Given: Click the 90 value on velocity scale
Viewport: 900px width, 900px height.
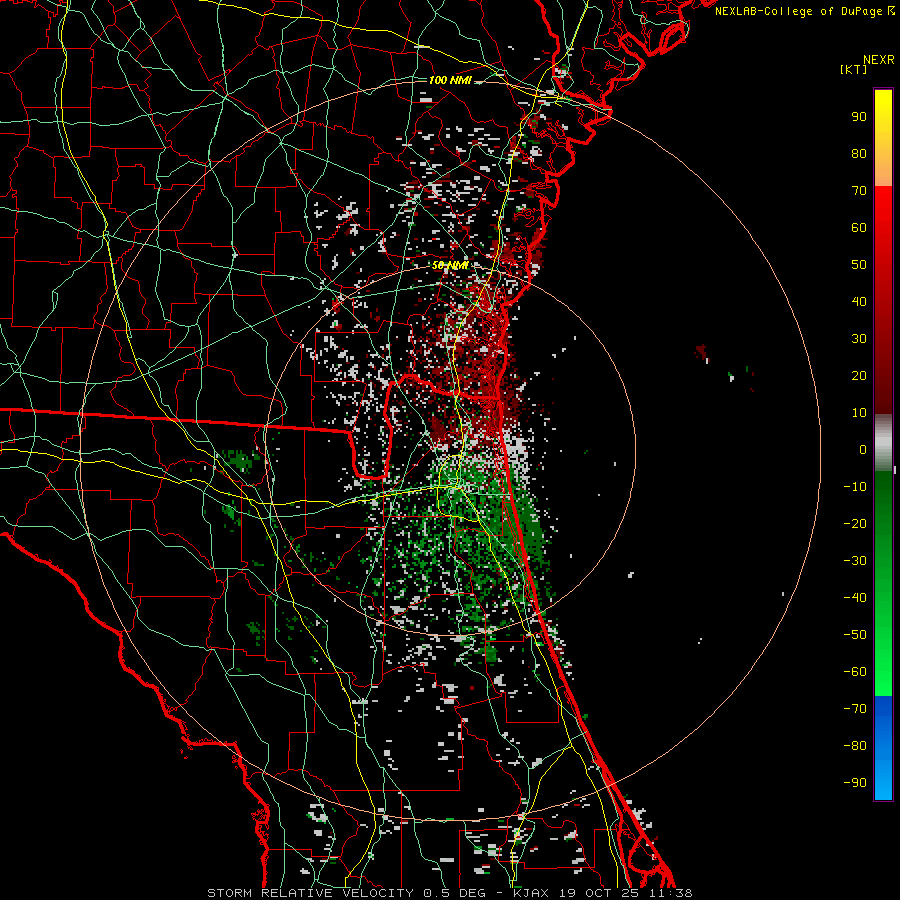Looking at the screenshot, I should coord(859,117).
